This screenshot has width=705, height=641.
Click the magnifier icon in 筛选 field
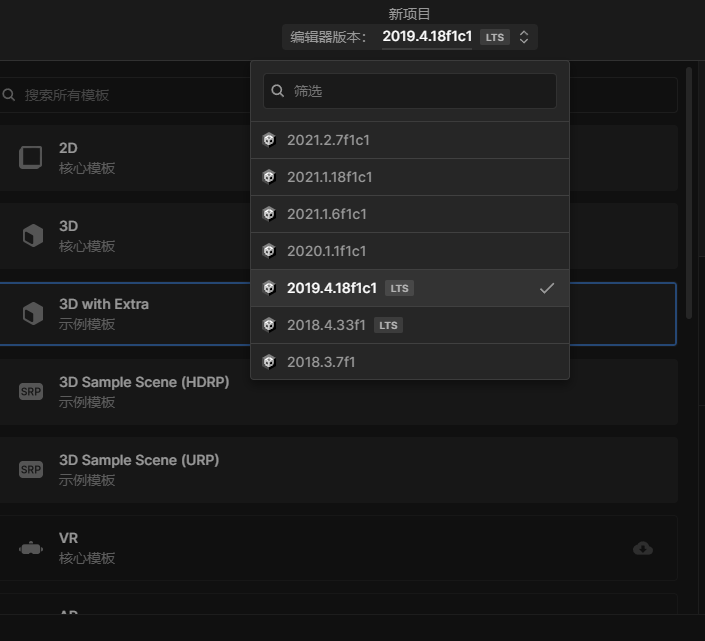point(277,91)
